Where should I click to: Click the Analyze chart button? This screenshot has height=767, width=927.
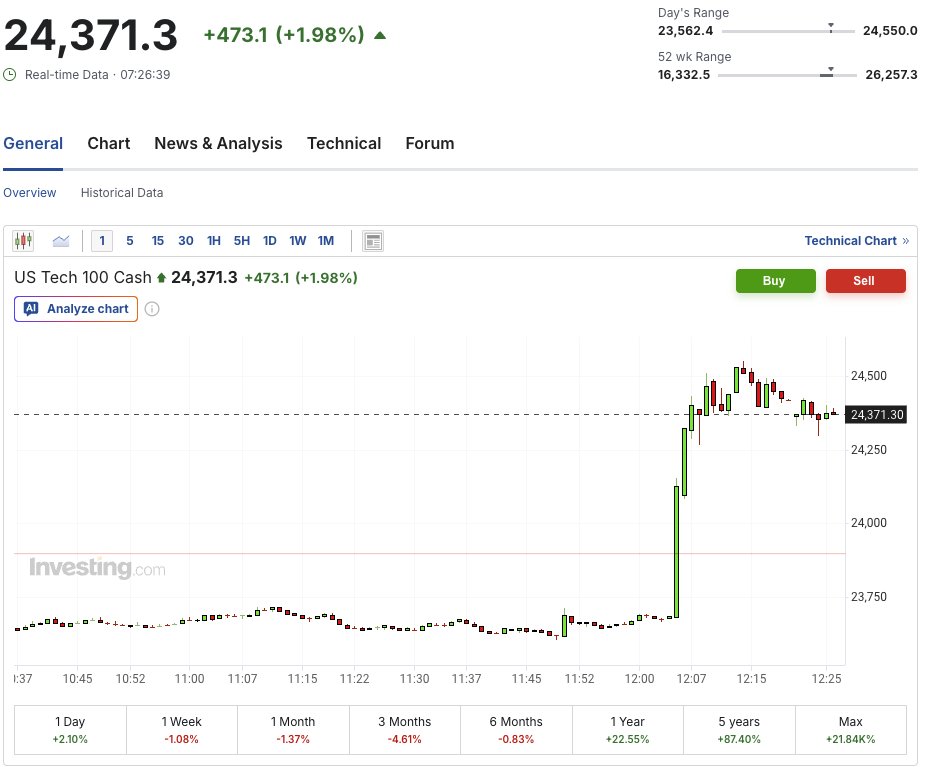(x=76, y=309)
